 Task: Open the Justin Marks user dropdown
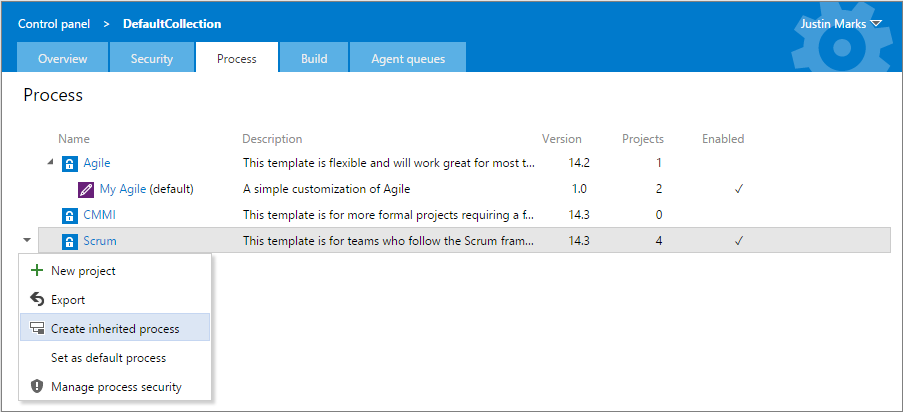tap(841, 24)
